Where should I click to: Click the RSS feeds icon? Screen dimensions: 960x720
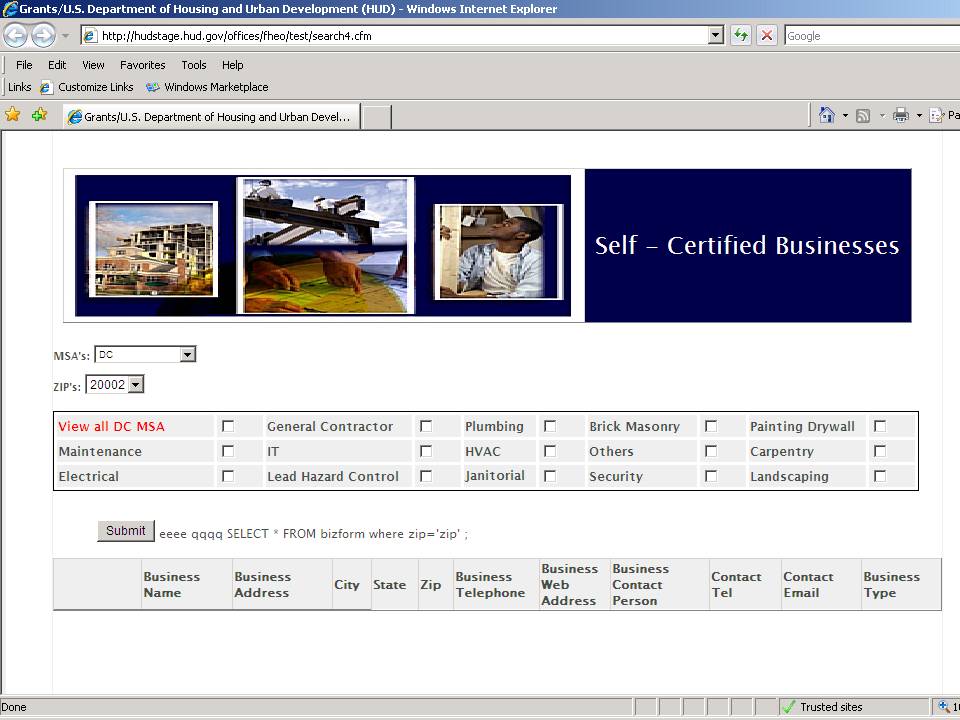(863, 115)
